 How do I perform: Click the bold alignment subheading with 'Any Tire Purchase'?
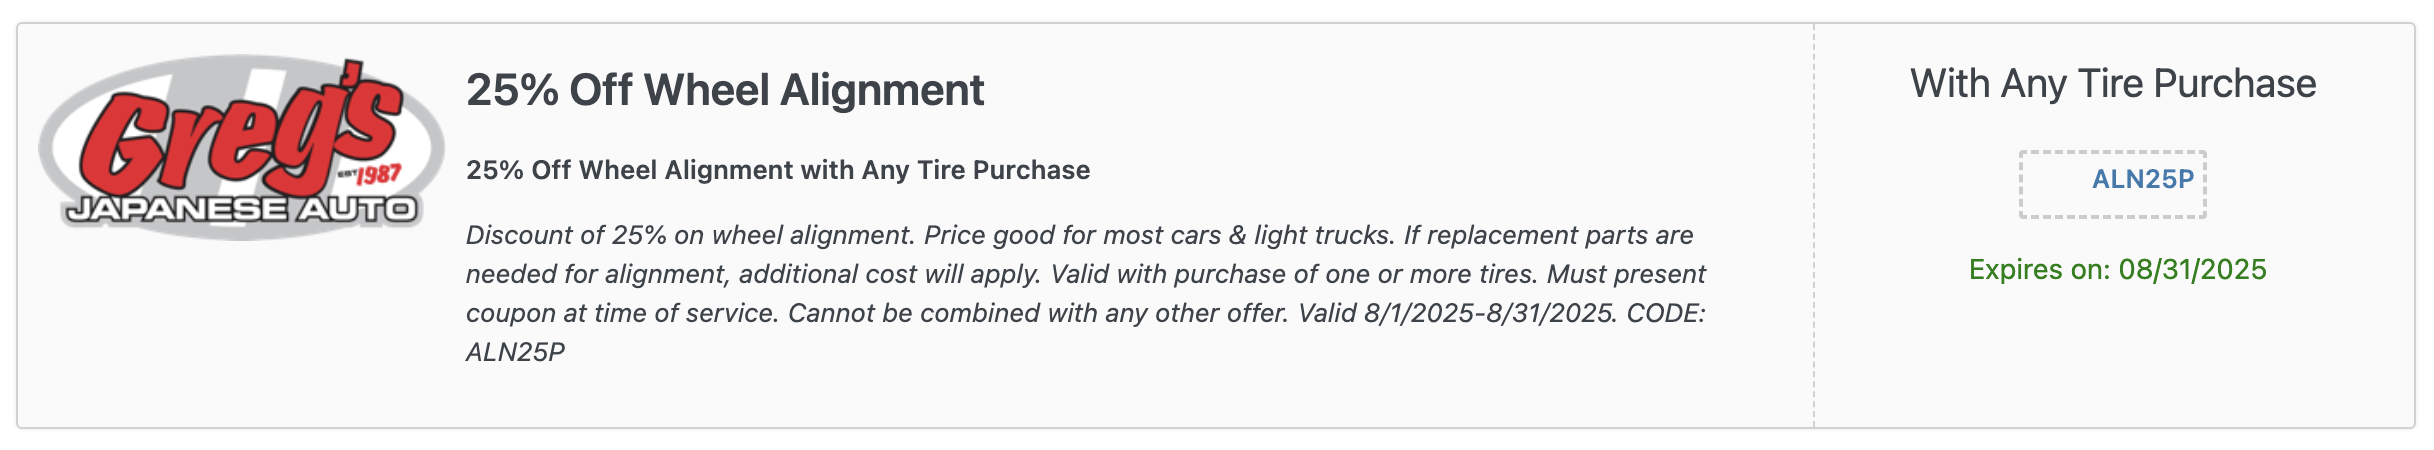(778, 170)
